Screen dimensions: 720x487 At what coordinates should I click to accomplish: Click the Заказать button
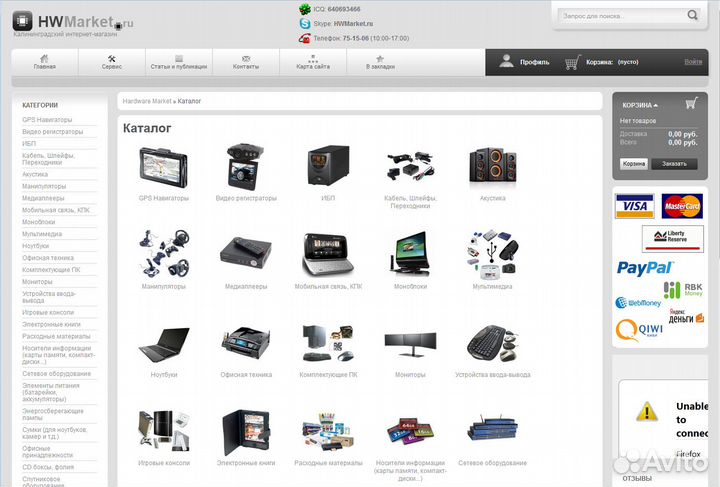(674, 164)
